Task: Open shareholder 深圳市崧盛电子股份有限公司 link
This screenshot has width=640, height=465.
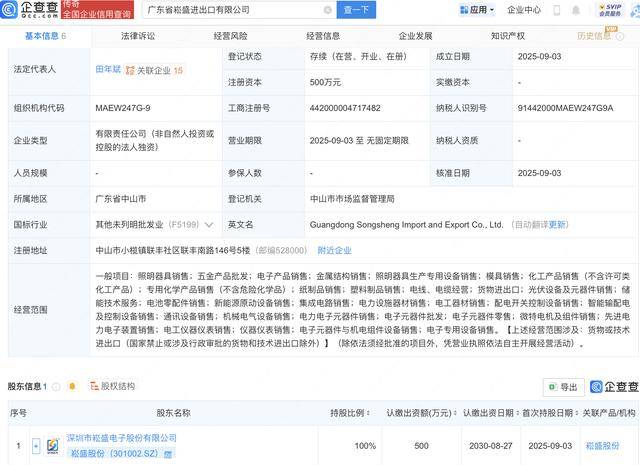Action: (122, 438)
